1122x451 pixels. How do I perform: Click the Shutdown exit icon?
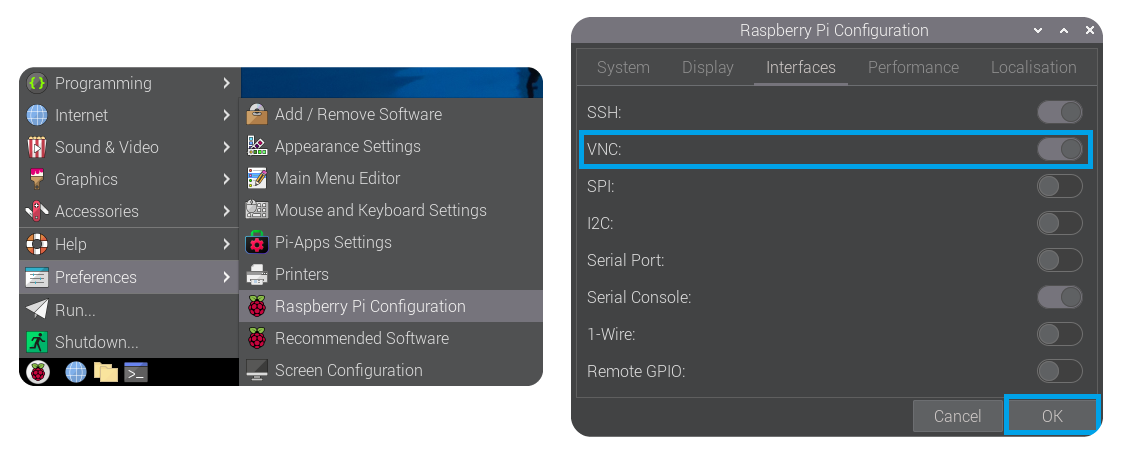(36, 341)
